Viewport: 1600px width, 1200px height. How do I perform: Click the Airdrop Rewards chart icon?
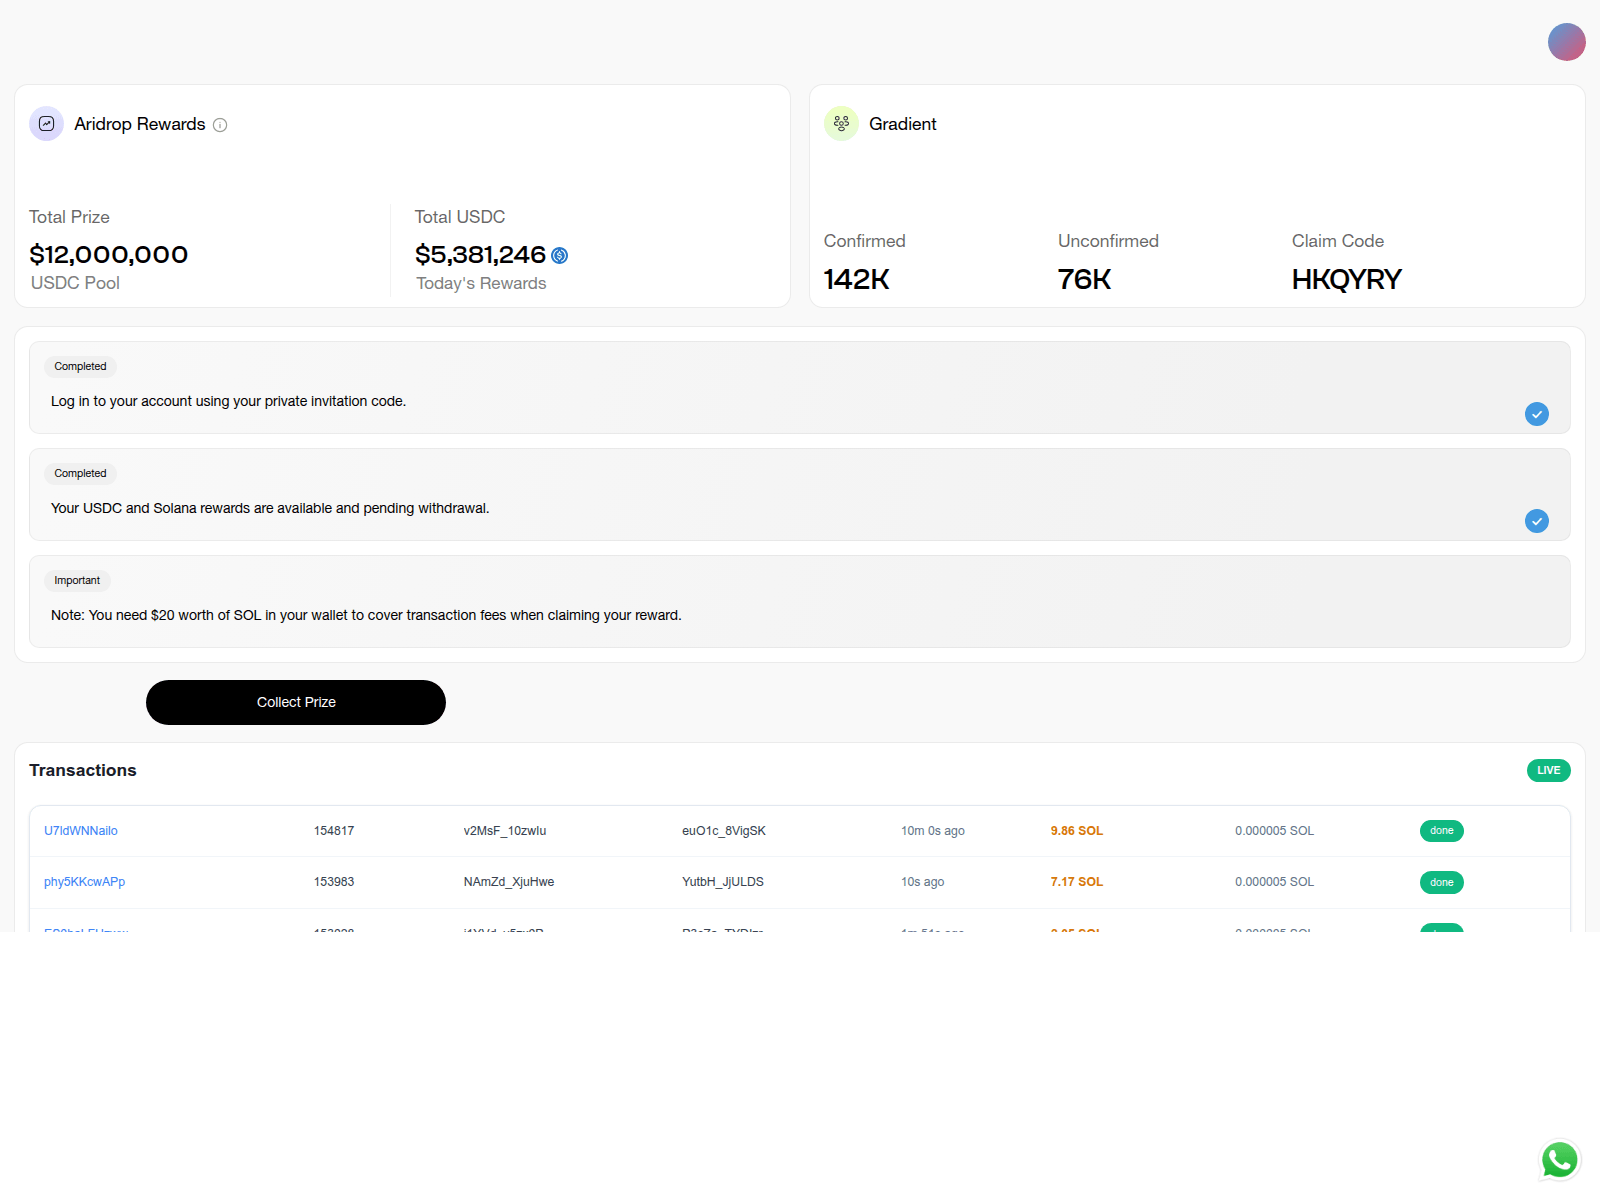click(46, 124)
